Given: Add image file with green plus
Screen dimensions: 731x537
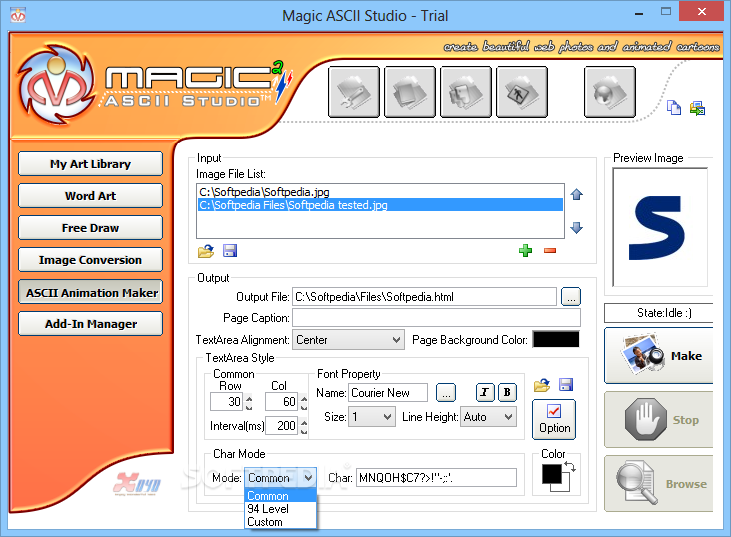Looking at the screenshot, I should 525,251.
